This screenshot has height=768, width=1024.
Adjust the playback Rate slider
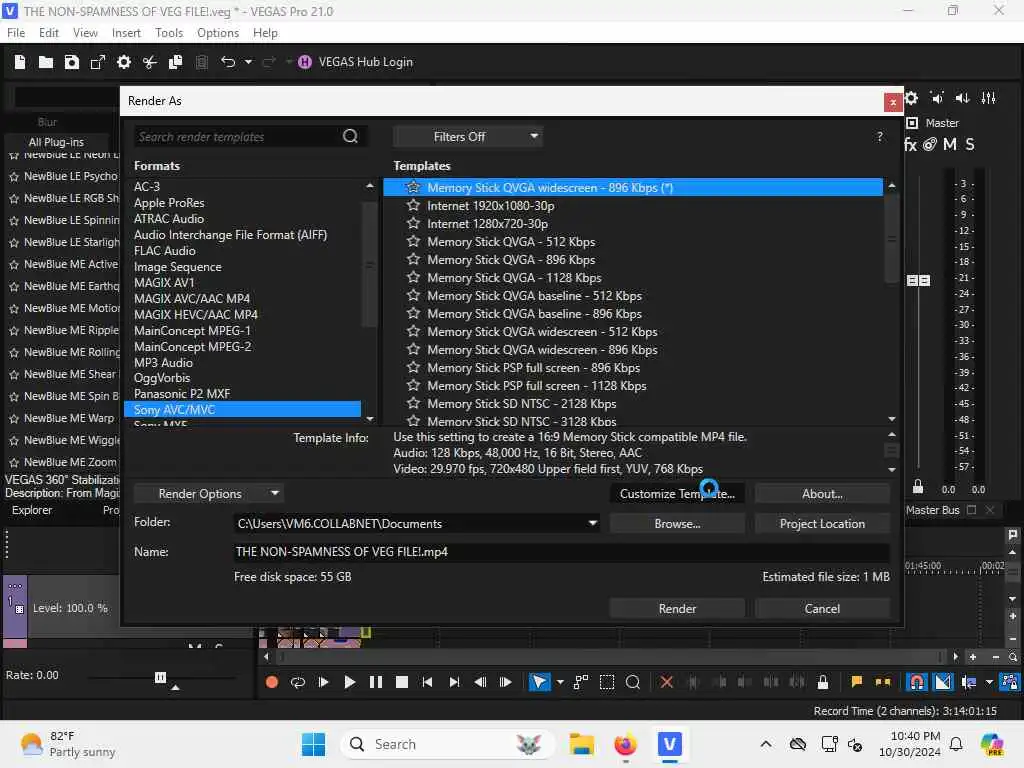click(x=160, y=677)
